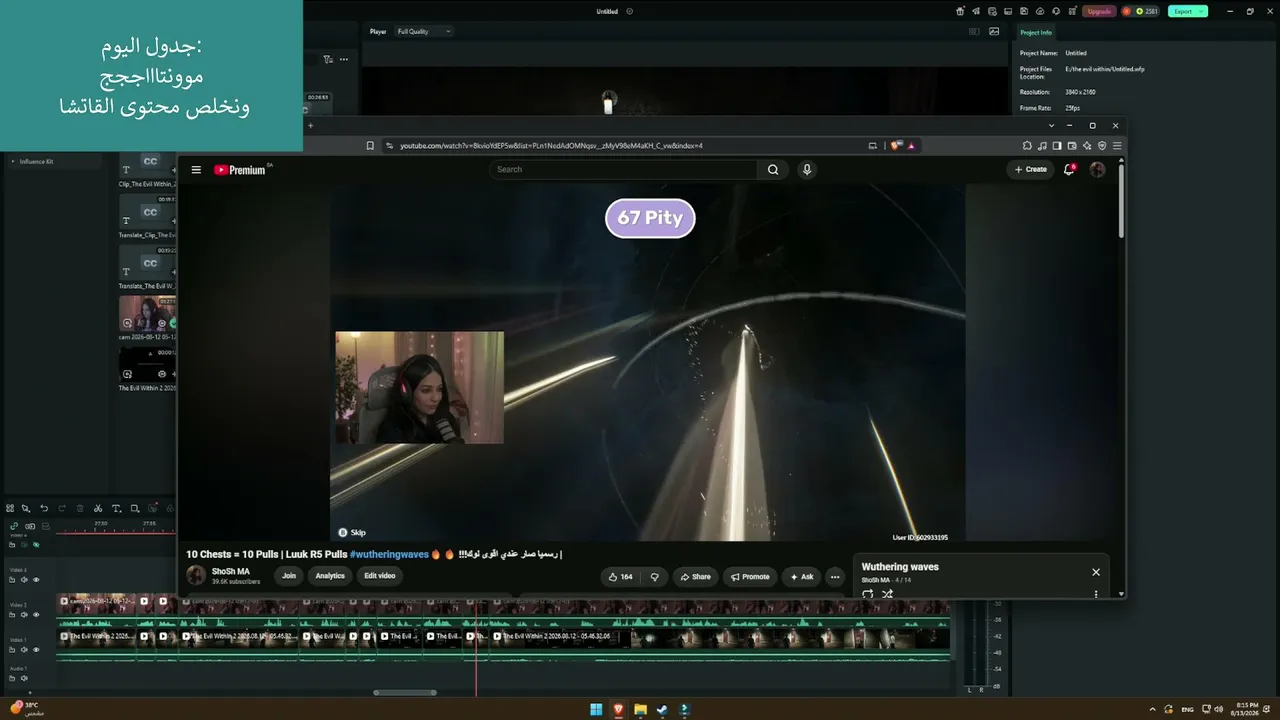Select the Text tool in timeline toolbar
This screenshot has width=1280, height=720.
coord(116,509)
